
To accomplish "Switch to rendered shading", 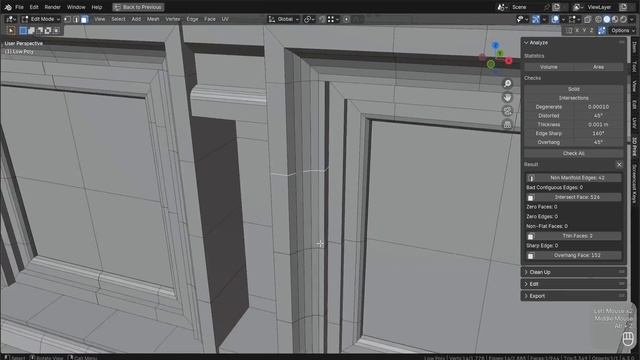I will [x=624, y=19].
